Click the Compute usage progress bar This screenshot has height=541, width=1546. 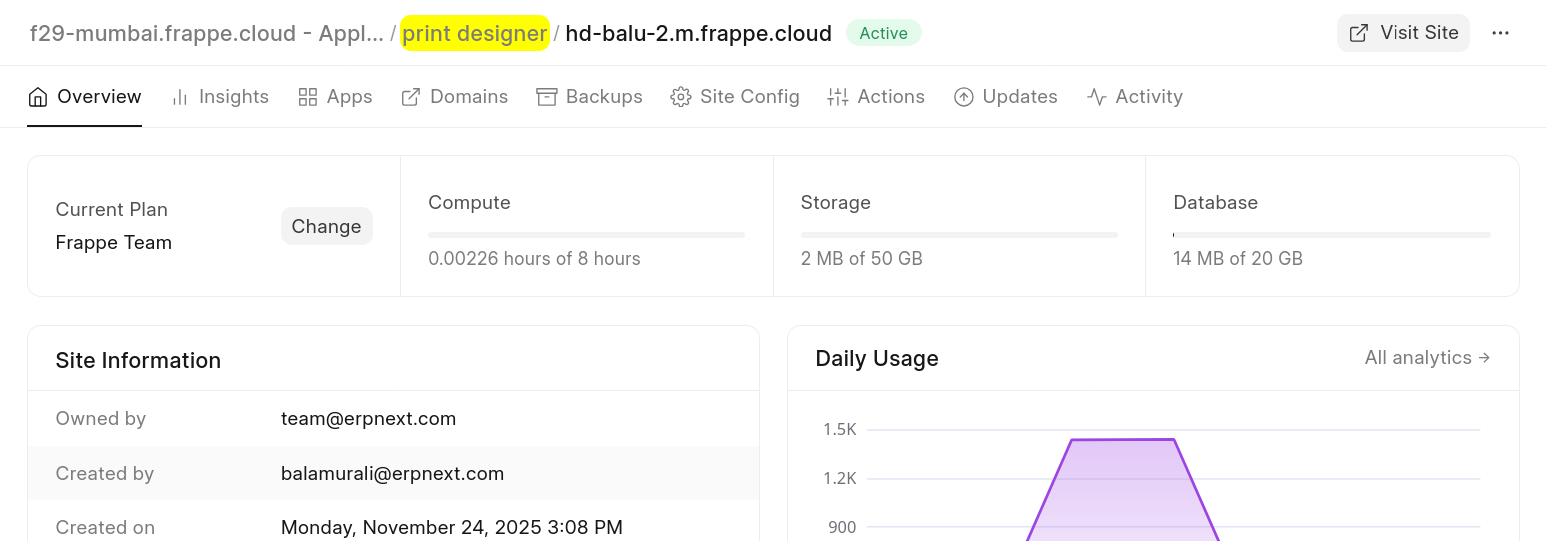pyautogui.click(x=586, y=235)
